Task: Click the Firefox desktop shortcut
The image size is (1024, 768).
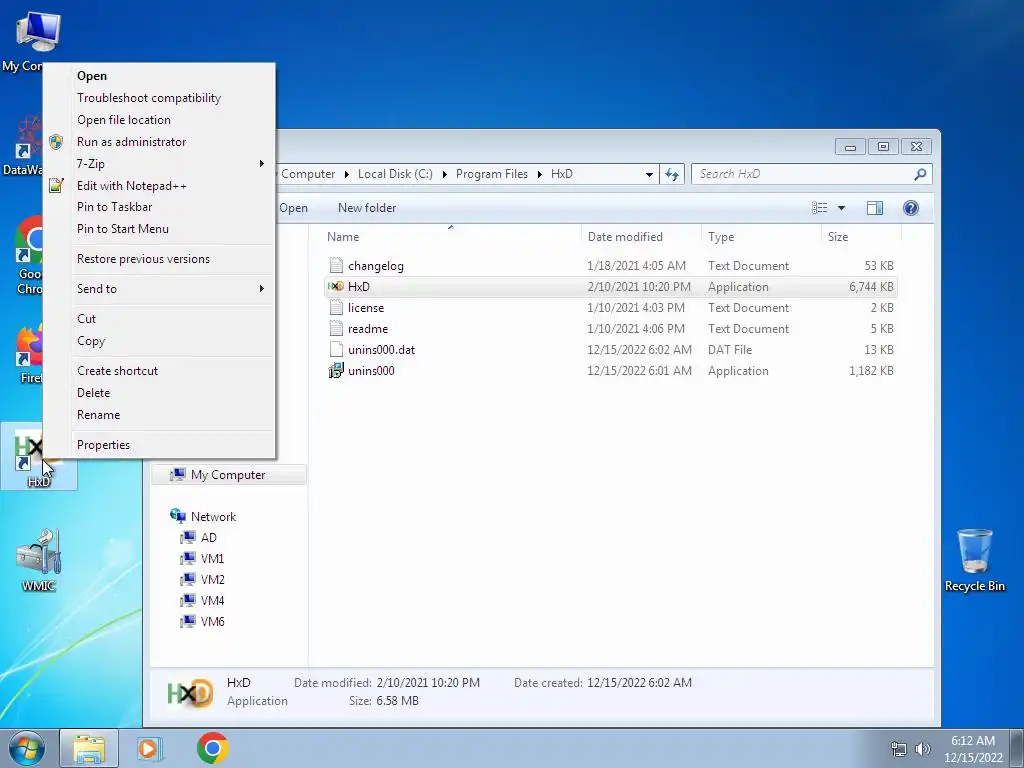Action: coord(30,354)
